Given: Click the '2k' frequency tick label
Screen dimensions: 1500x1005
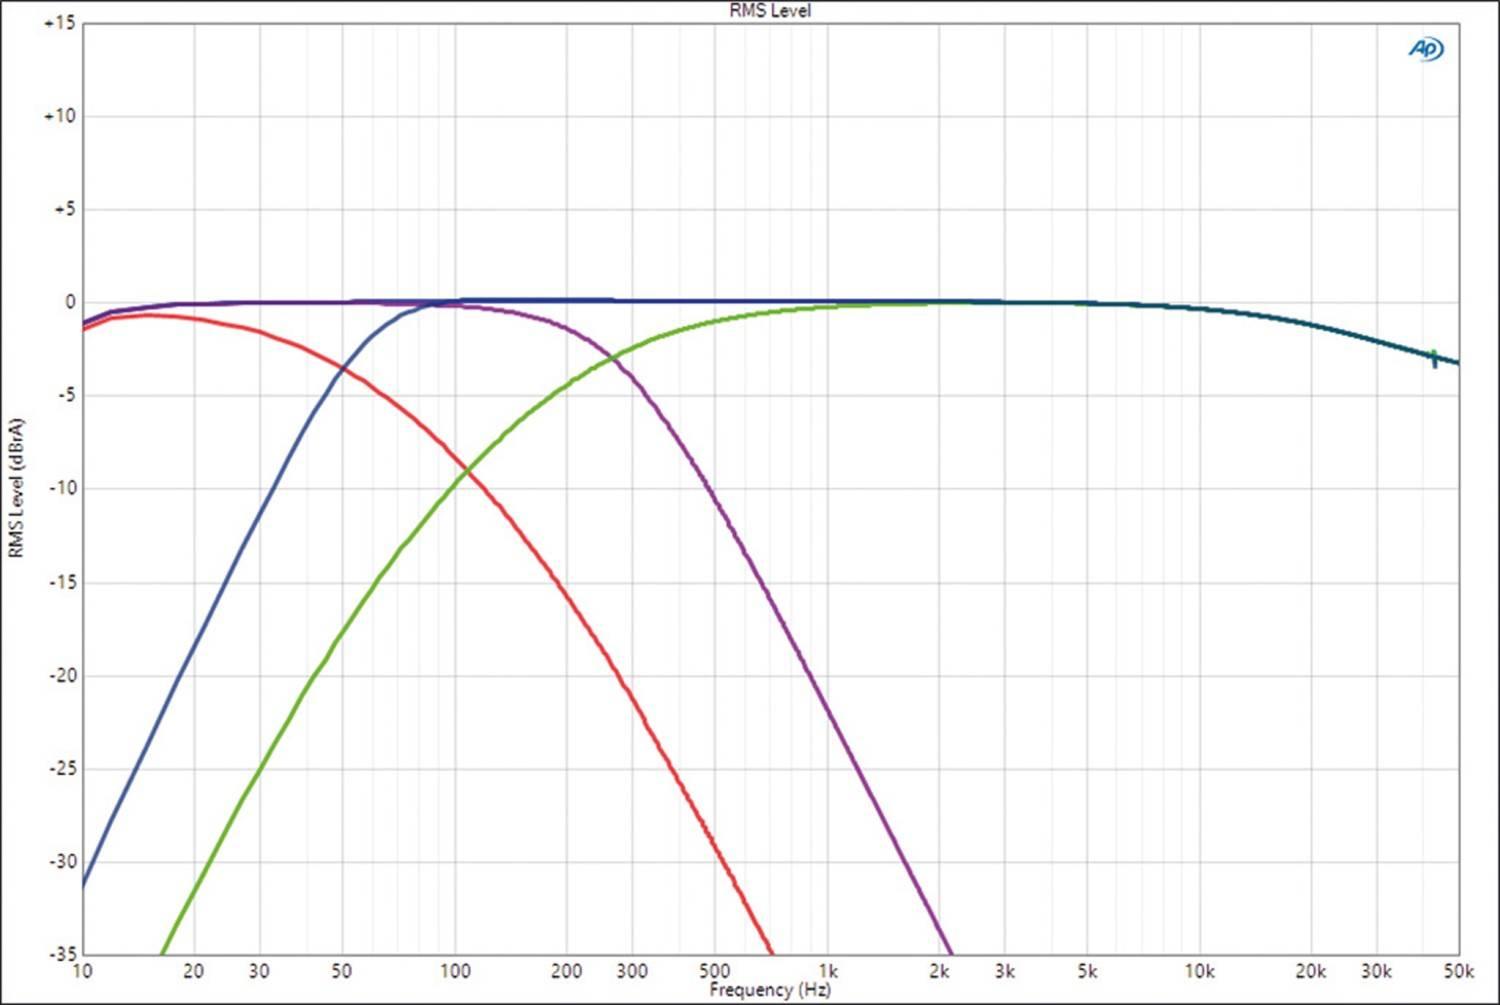Looking at the screenshot, I should 939,971.
